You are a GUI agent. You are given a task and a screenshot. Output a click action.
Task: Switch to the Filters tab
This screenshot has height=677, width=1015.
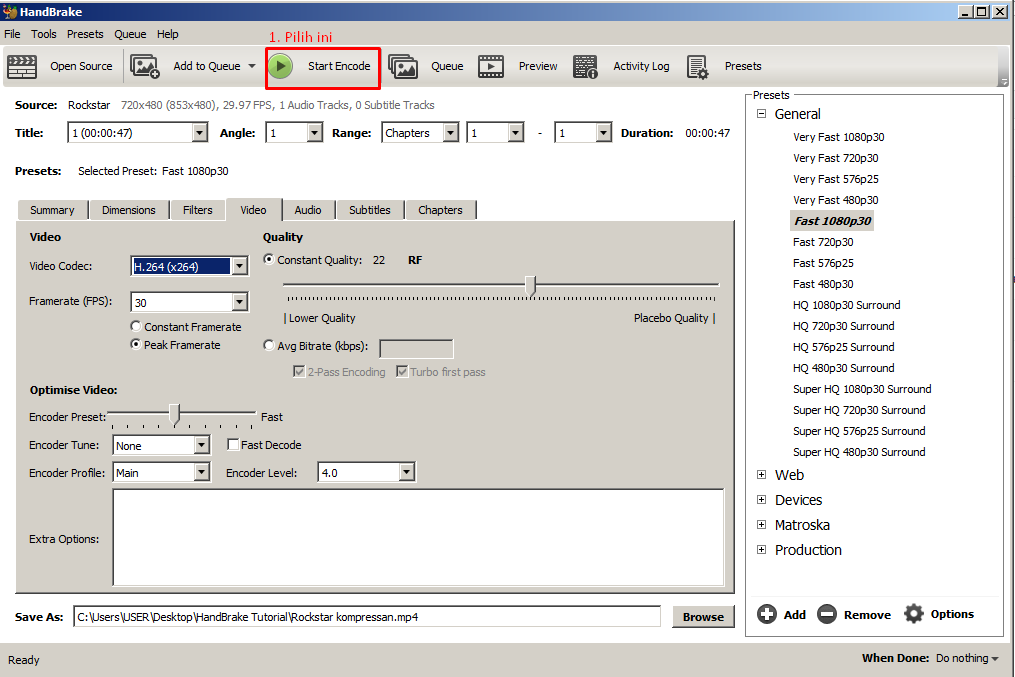point(197,210)
